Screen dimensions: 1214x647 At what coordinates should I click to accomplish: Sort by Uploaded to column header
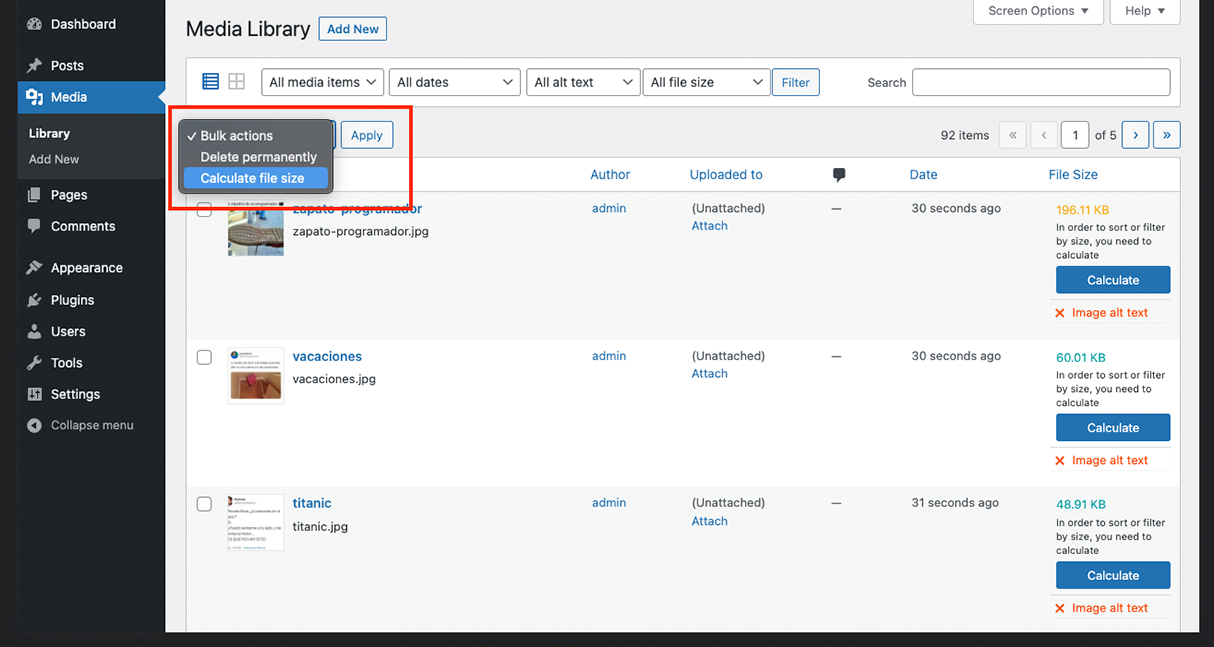point(726,174)
